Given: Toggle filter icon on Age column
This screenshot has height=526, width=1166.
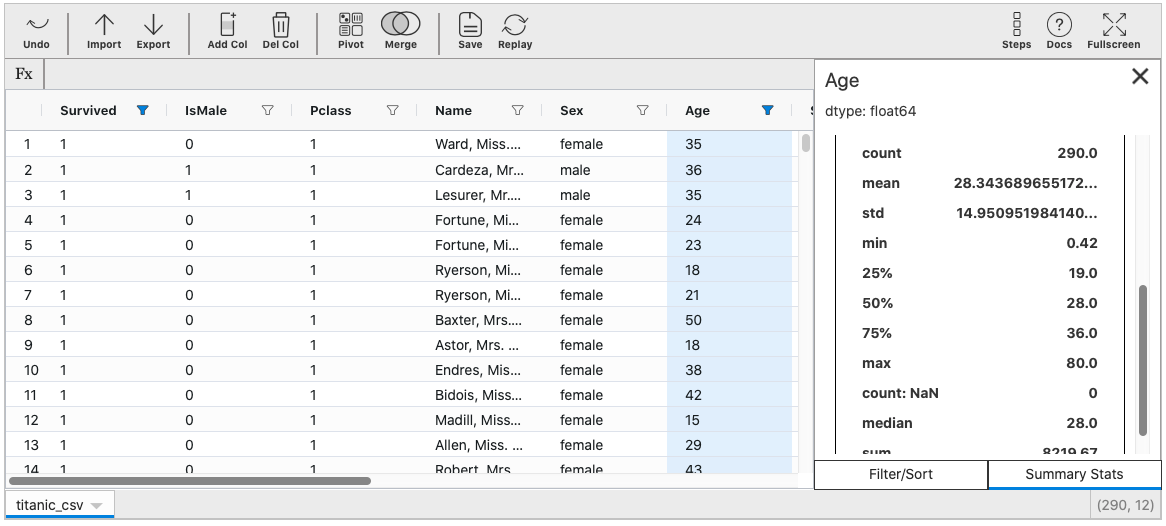Looking at the screenshot, I should (x=767, y=111).
